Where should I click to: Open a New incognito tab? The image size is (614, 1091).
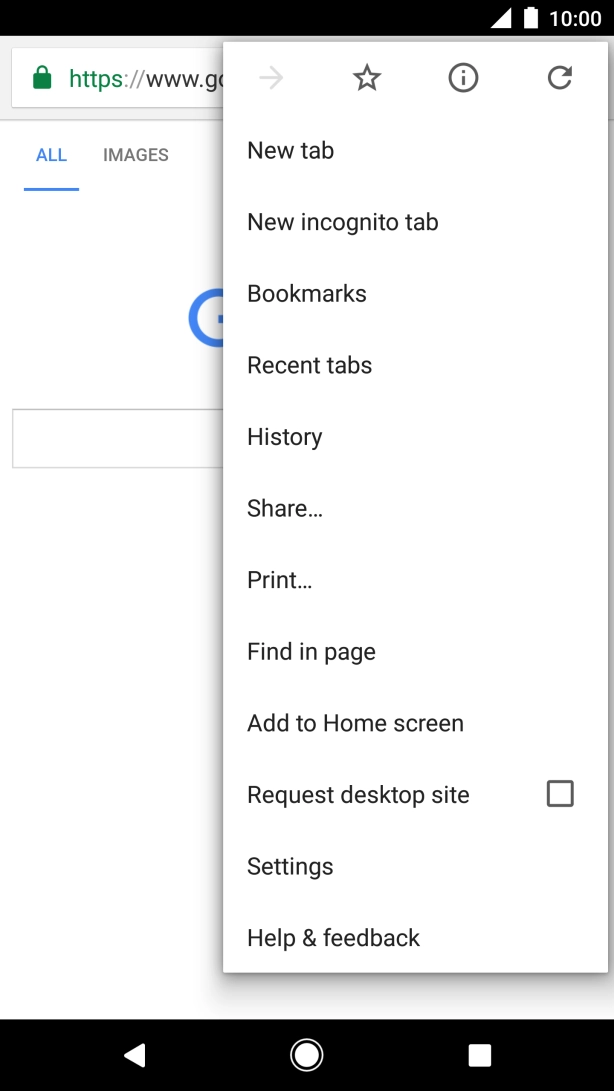tap(343, 222)
